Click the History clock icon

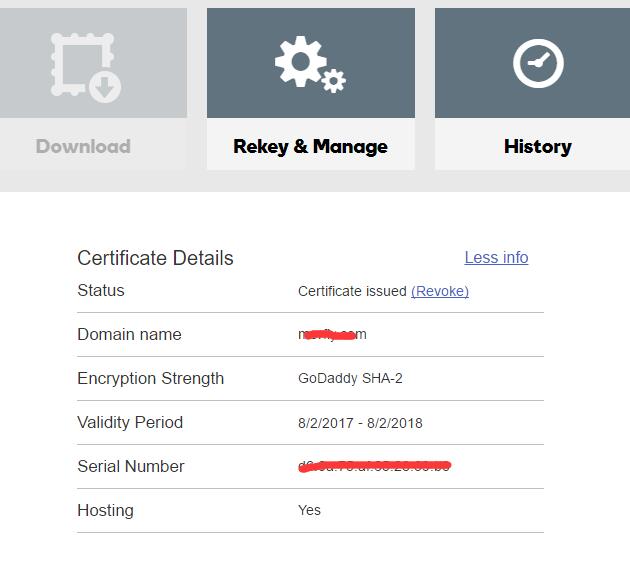(538, 63)
